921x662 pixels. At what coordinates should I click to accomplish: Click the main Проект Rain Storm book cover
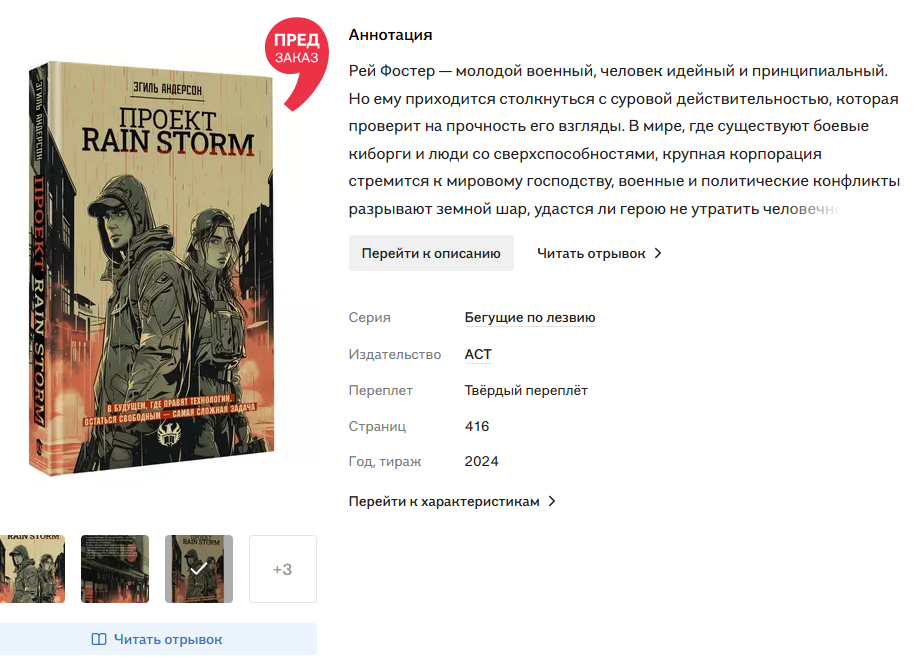pyautogui.click(x=152, y=267)
